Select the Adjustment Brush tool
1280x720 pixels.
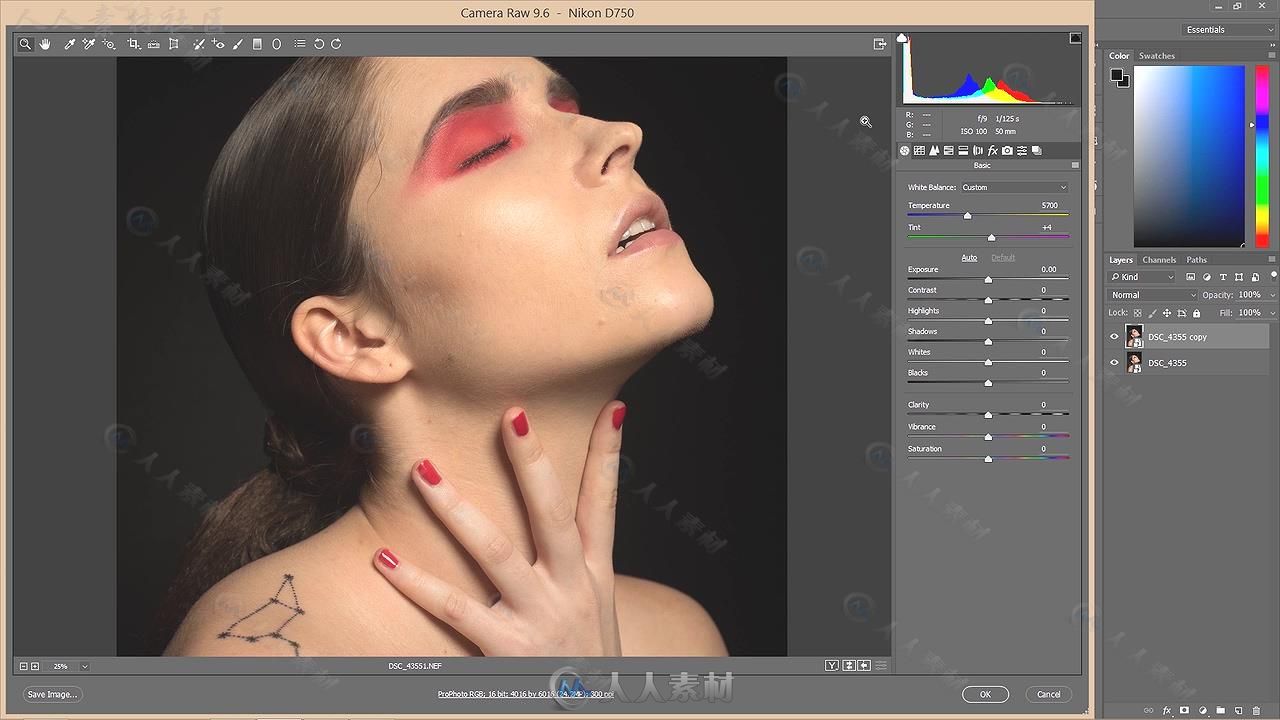pos(238,44)
